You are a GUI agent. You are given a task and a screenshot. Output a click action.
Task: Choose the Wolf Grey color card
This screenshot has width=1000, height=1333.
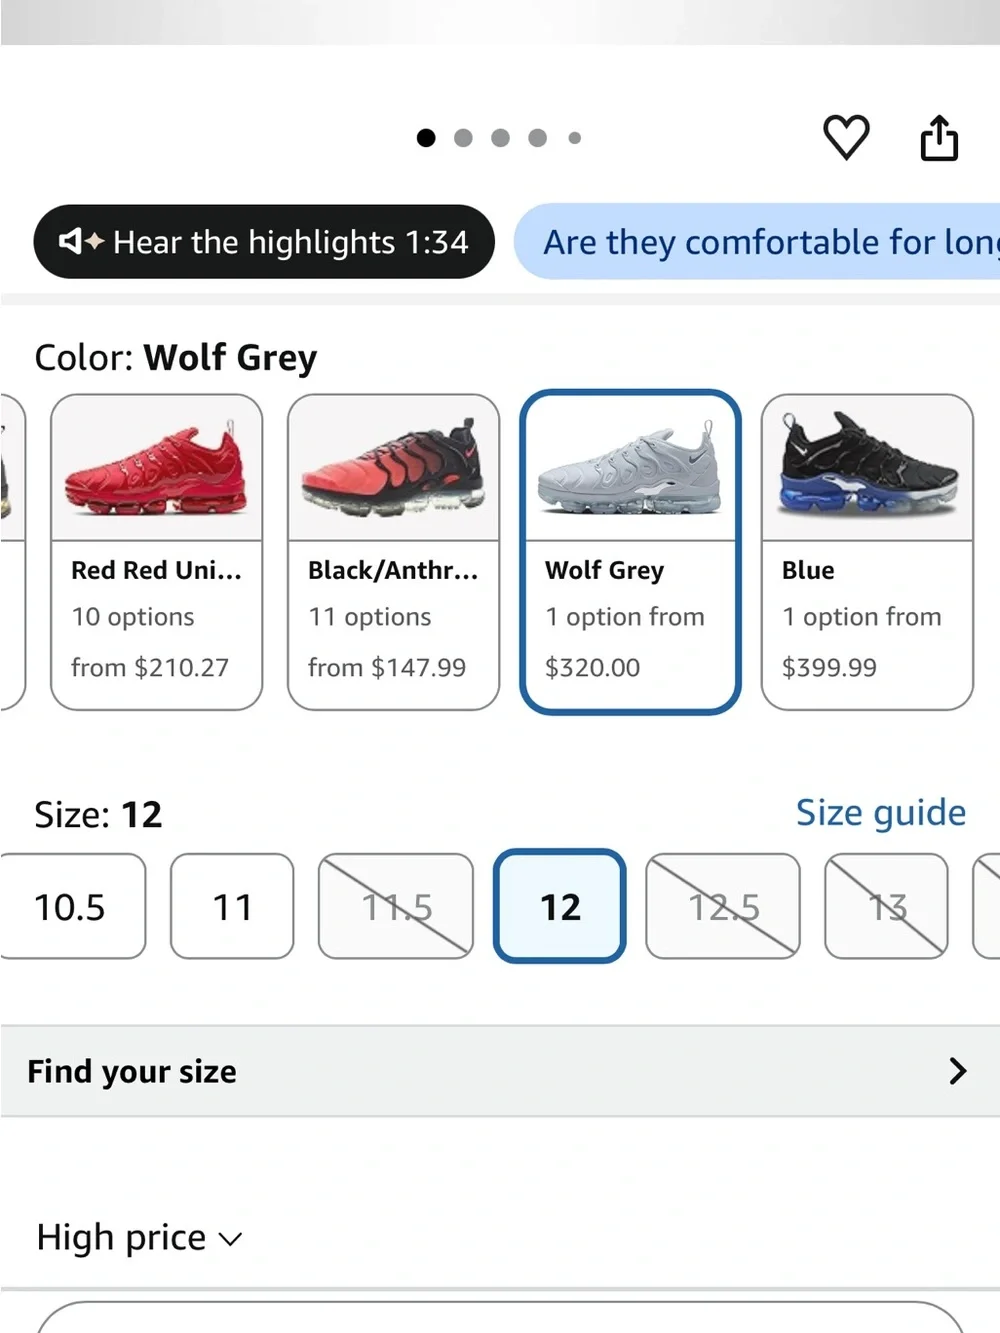pos(630,552)
